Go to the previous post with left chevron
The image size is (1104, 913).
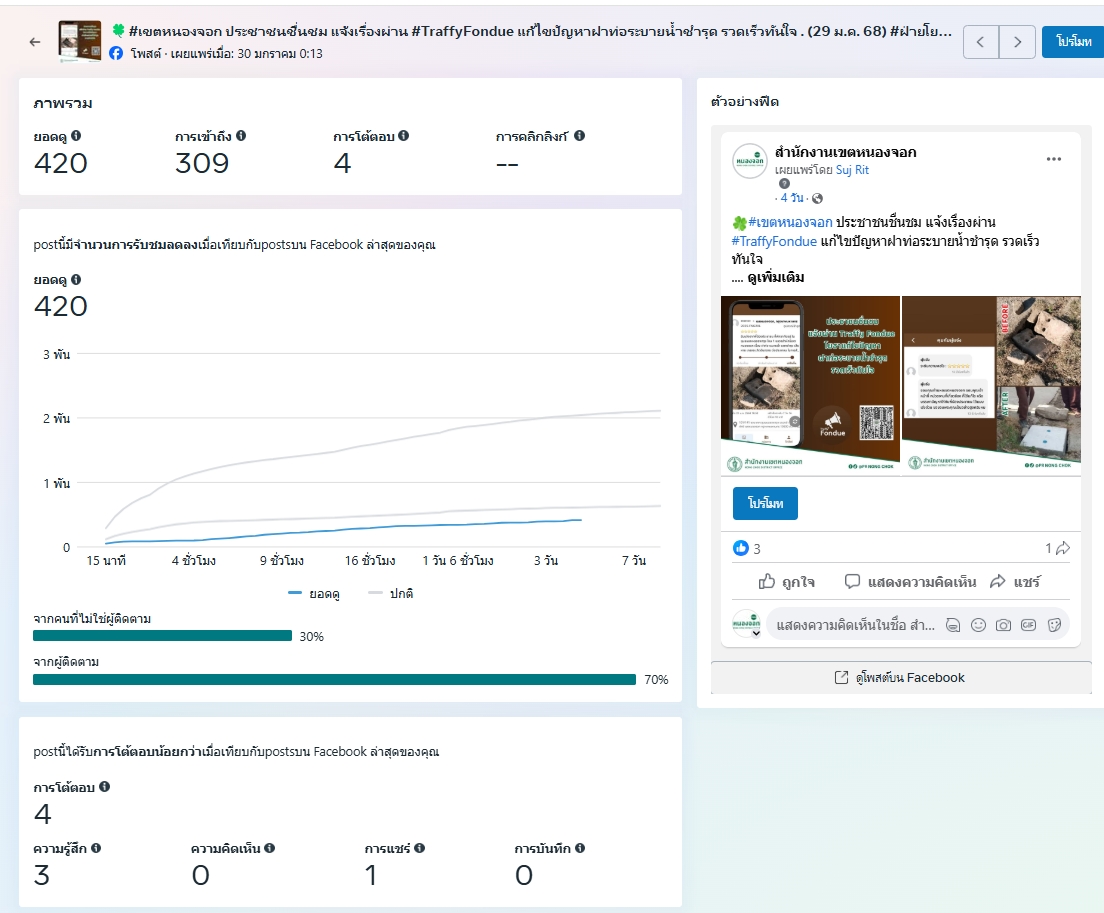(981, 42)
